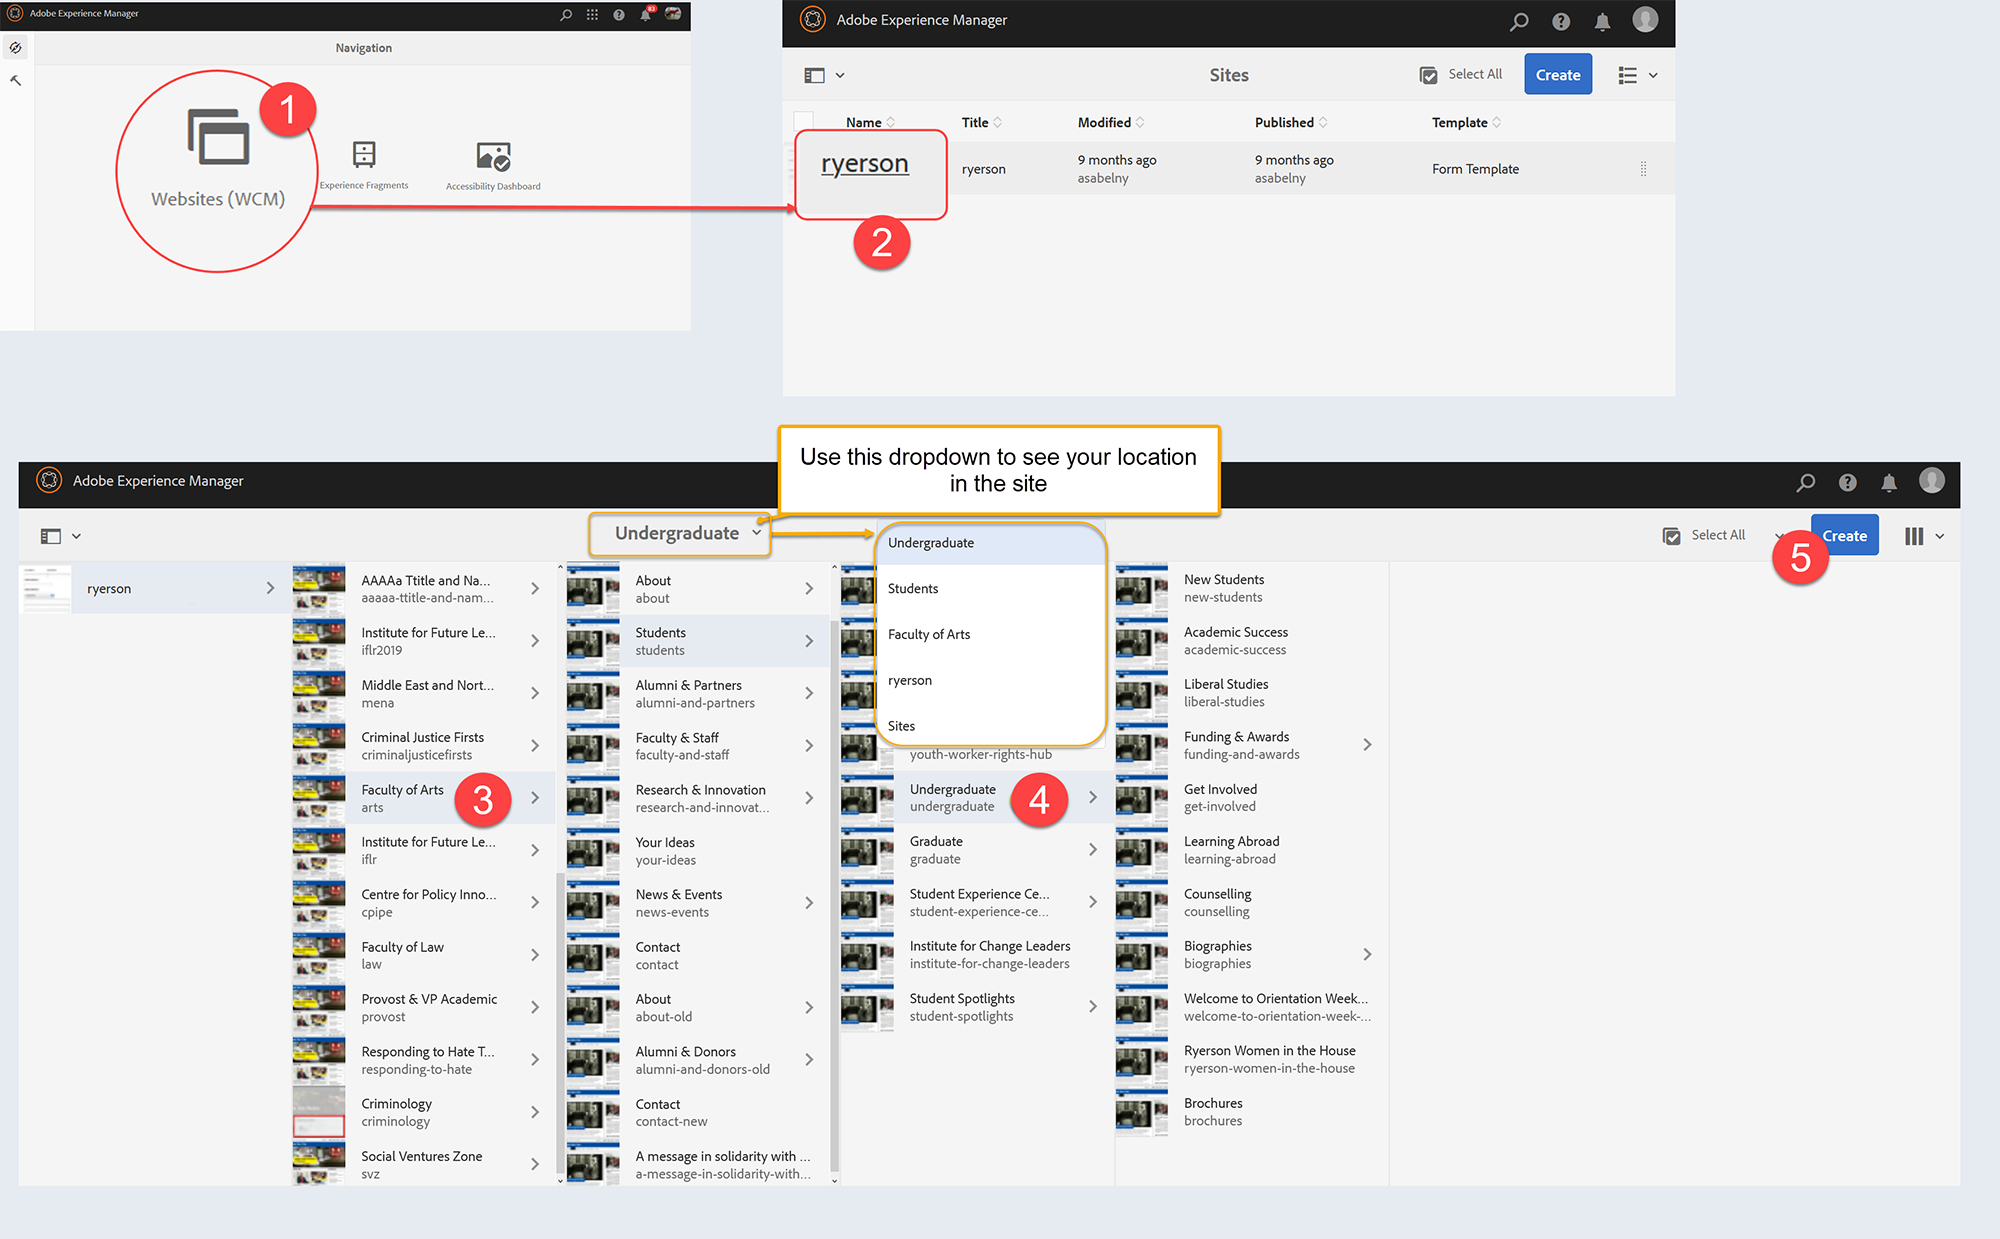Open the ryerson site link

coord(864,164)
